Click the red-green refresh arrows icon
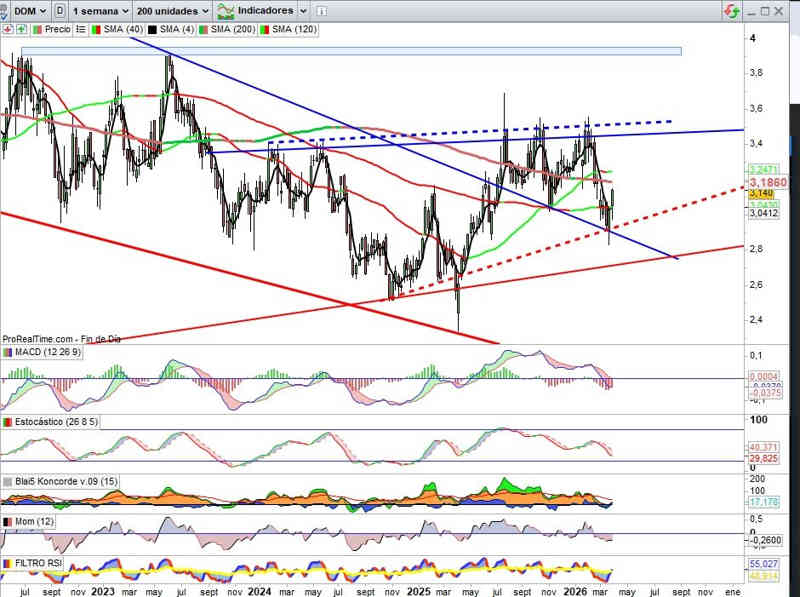Viewport: 800px width, 597px height. 732,10
